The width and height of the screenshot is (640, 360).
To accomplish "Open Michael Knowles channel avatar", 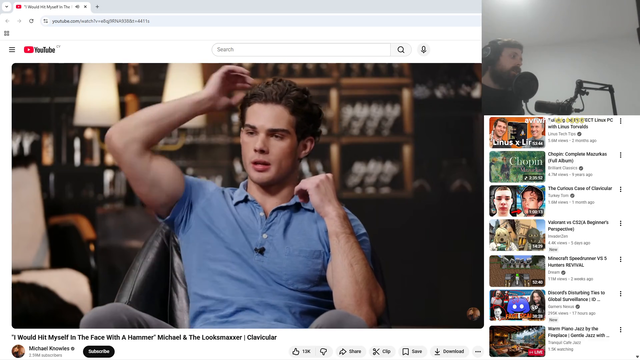I will [x=18, y=351].
